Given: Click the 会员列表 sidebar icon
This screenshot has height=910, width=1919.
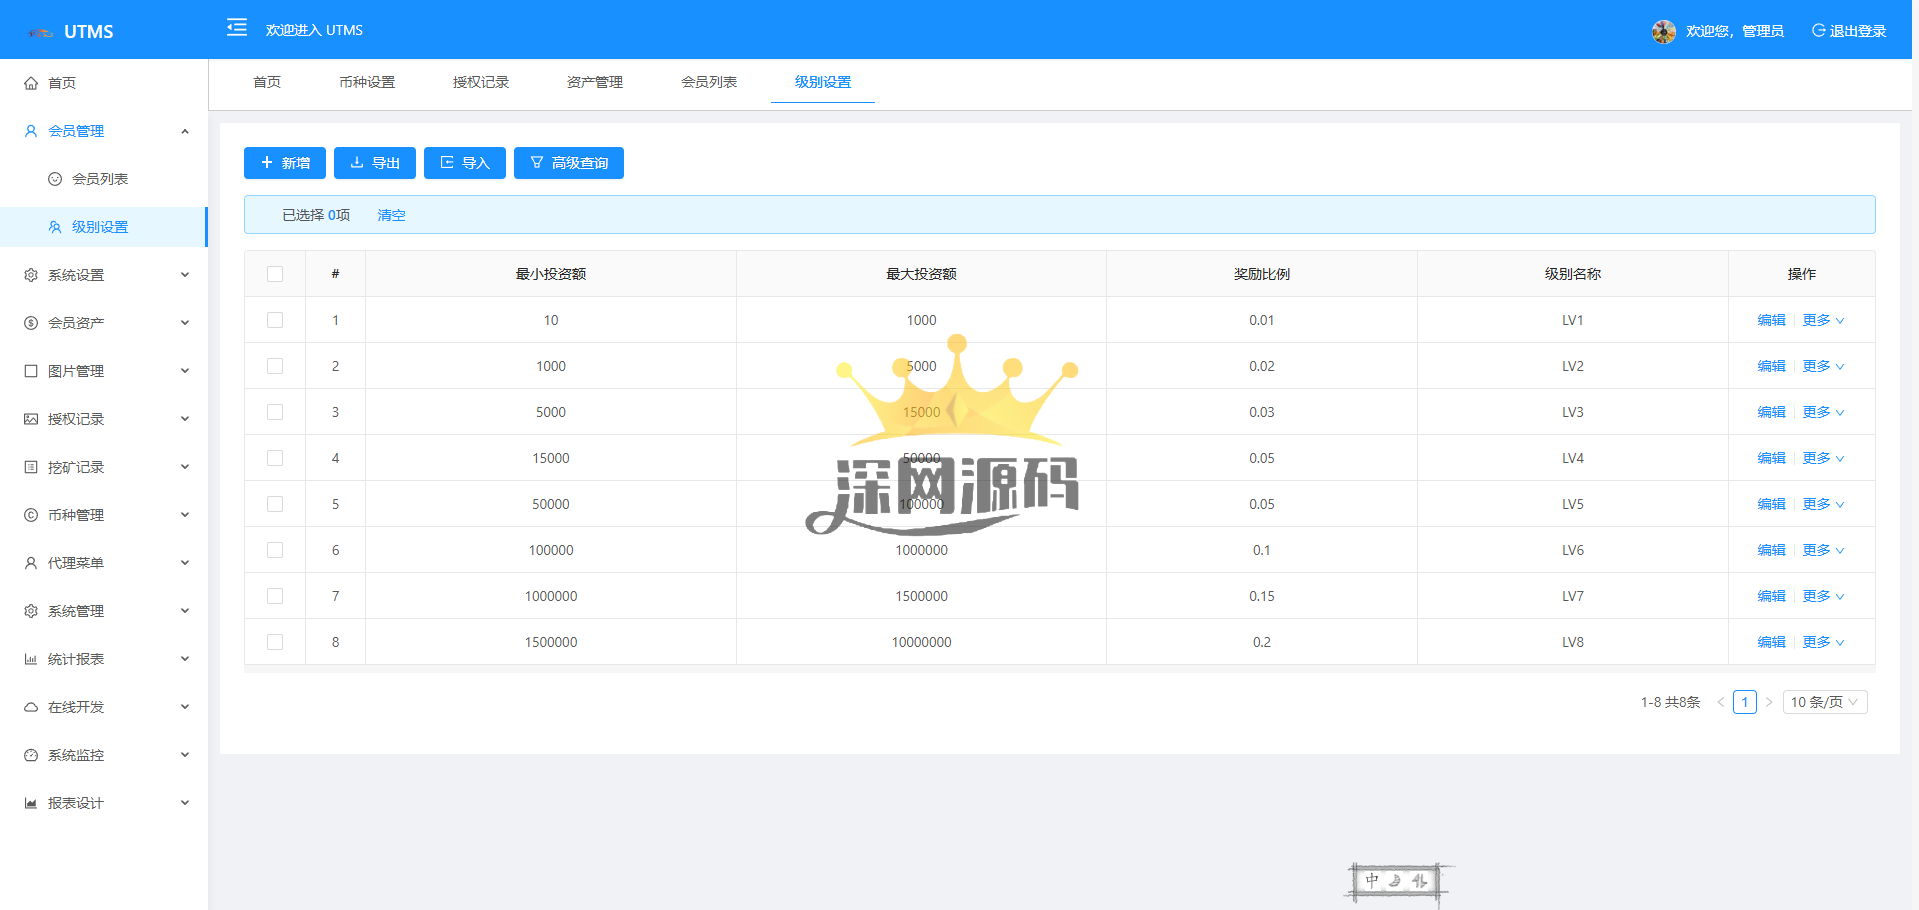Looking at the screenshot, I should pos(55,179).
